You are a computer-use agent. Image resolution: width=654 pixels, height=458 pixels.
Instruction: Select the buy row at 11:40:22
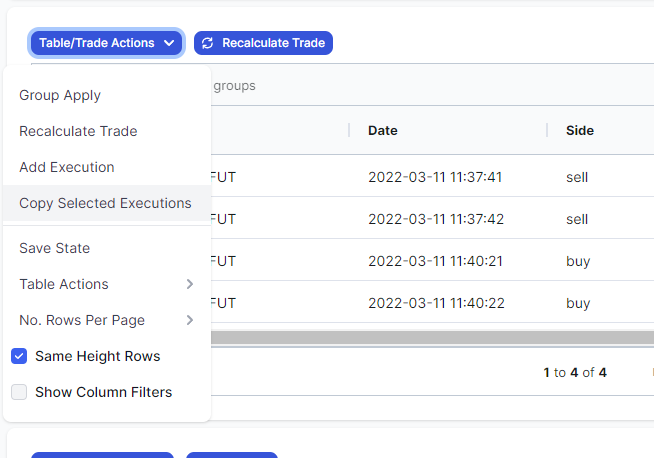pyautogui.click(x=432, y=302)
